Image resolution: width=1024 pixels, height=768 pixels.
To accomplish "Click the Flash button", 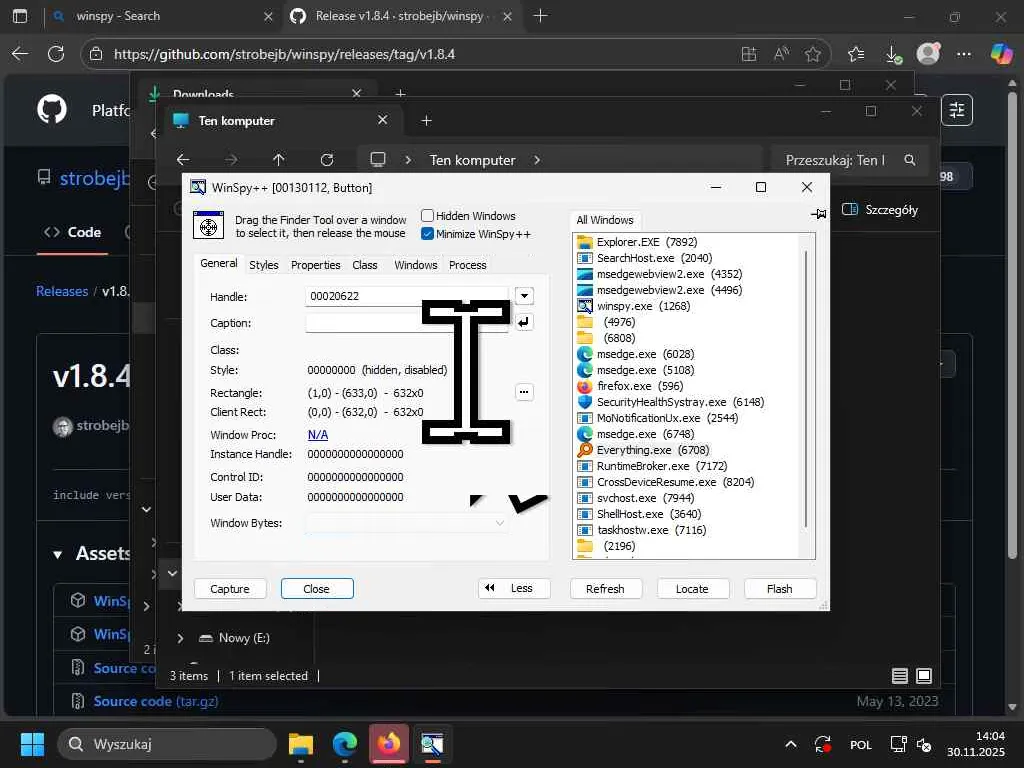I will click(x=780, y=588).
